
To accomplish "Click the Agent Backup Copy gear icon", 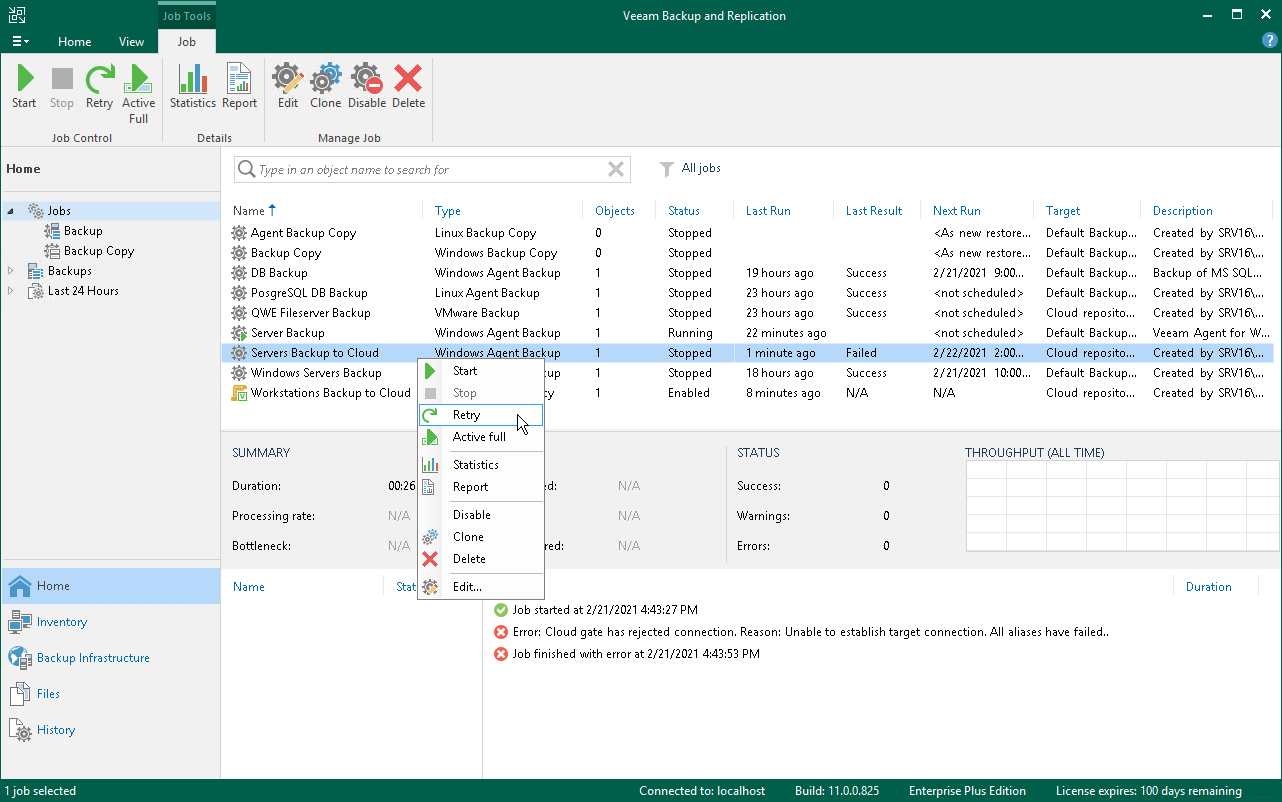I will (239, 233).
